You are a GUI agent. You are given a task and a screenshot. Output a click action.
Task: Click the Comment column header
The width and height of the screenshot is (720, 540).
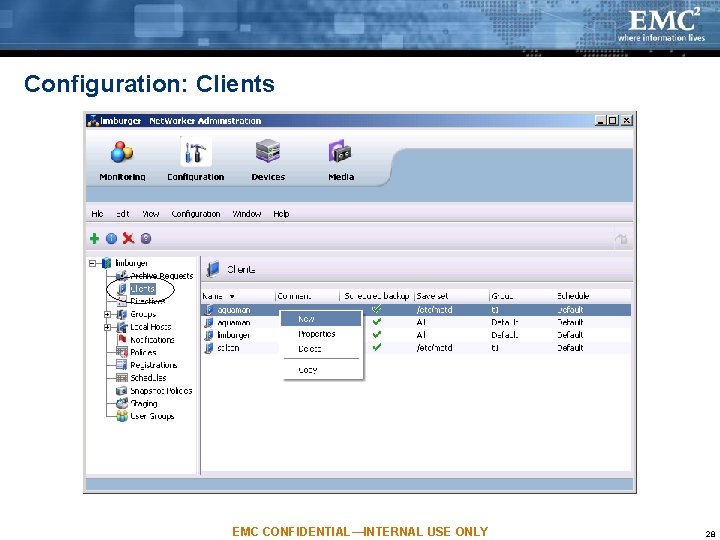307,296
